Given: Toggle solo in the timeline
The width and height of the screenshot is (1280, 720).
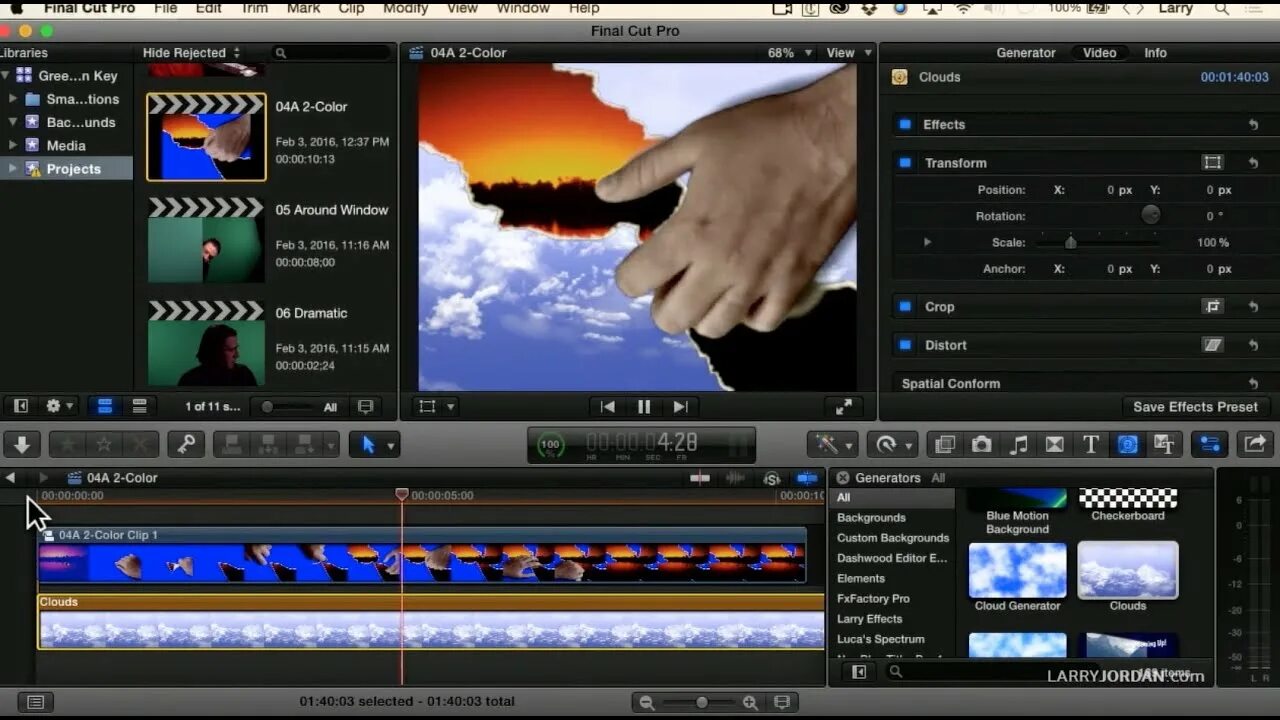Looking at the screenshot, I should click(771, 478).
